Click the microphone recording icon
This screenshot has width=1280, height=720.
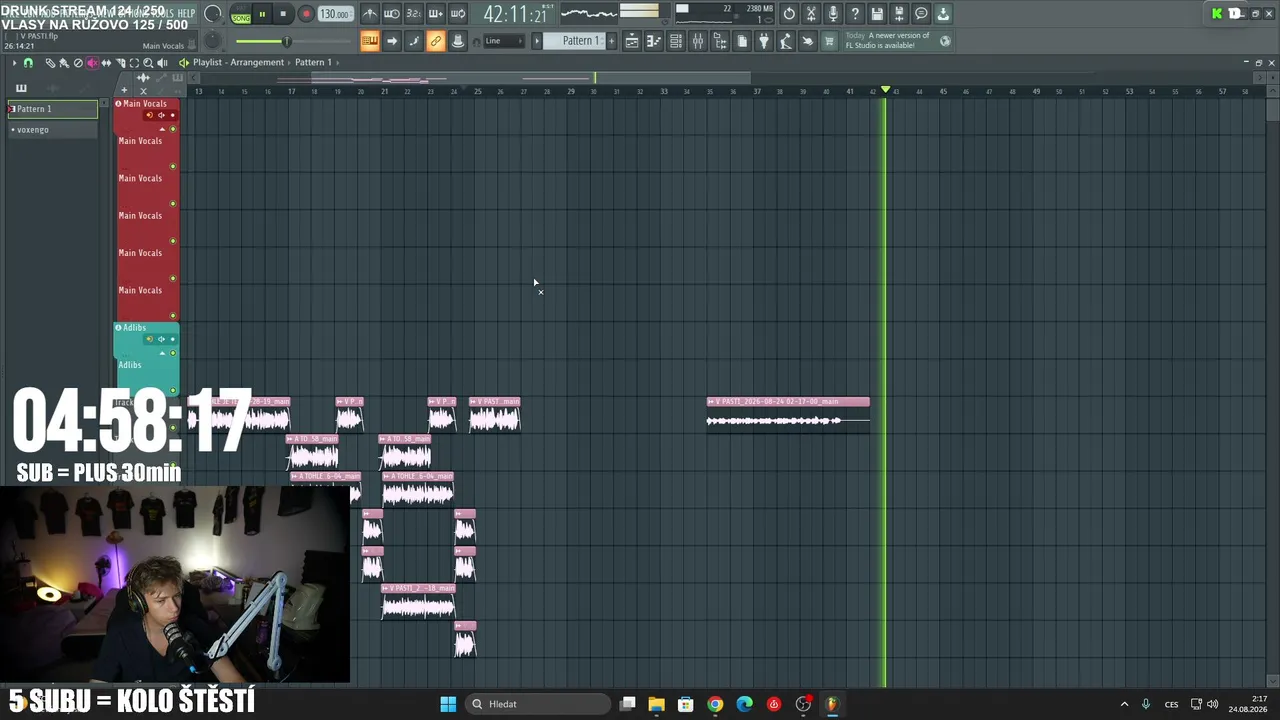tap(833, 14)
